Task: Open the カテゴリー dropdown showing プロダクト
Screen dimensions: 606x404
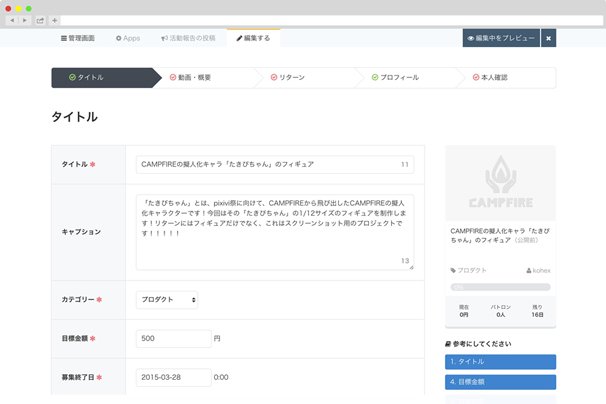Action: coord(167,299)
